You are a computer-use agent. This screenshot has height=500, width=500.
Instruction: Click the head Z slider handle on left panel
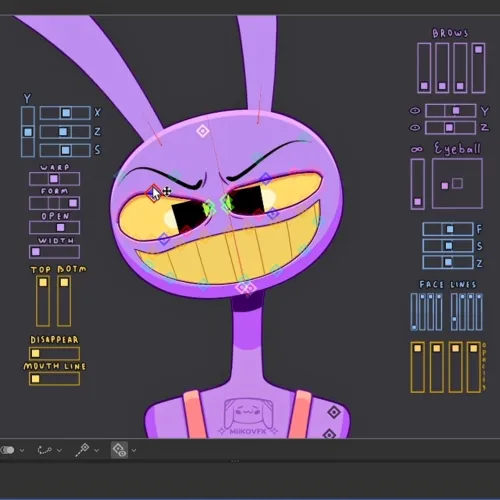[63, 132]
